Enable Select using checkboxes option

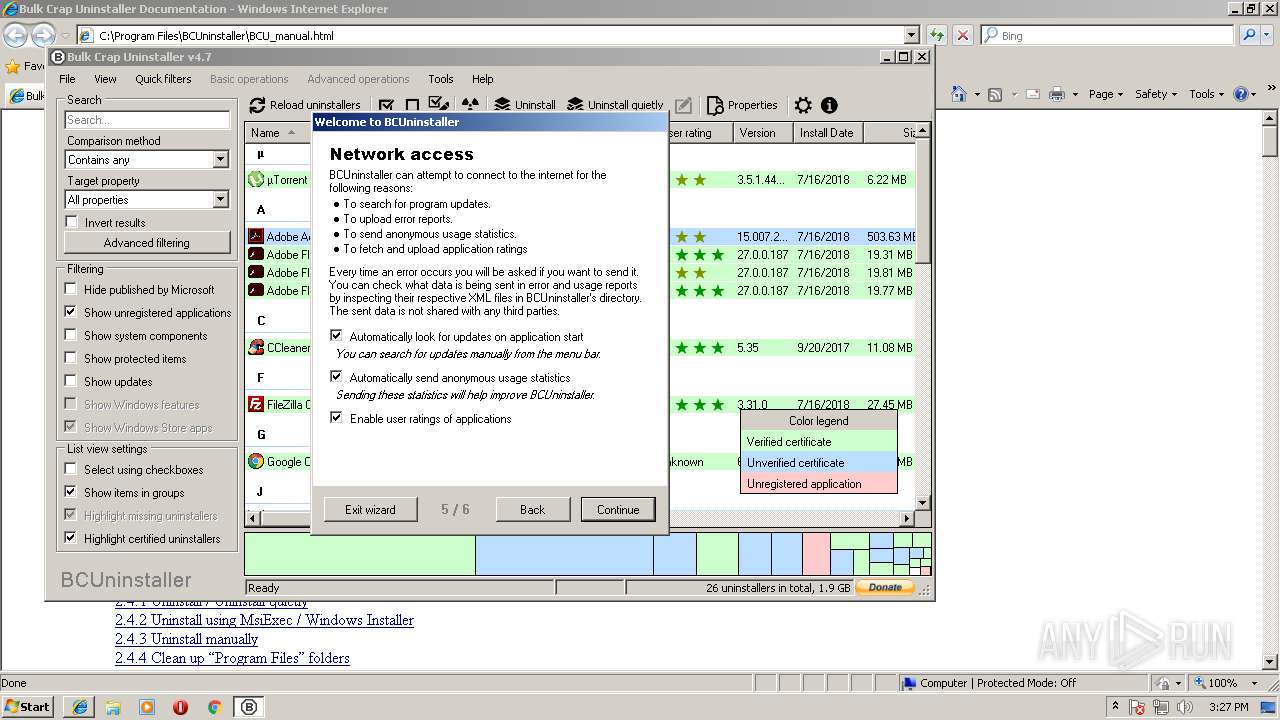[x=71, y=469]
